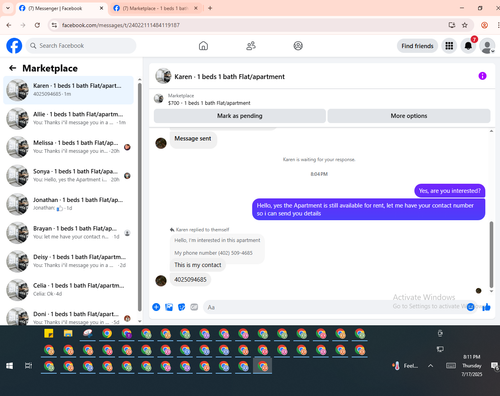Click the address bar URL
This screenshot has width=500, height=396.
121,25
